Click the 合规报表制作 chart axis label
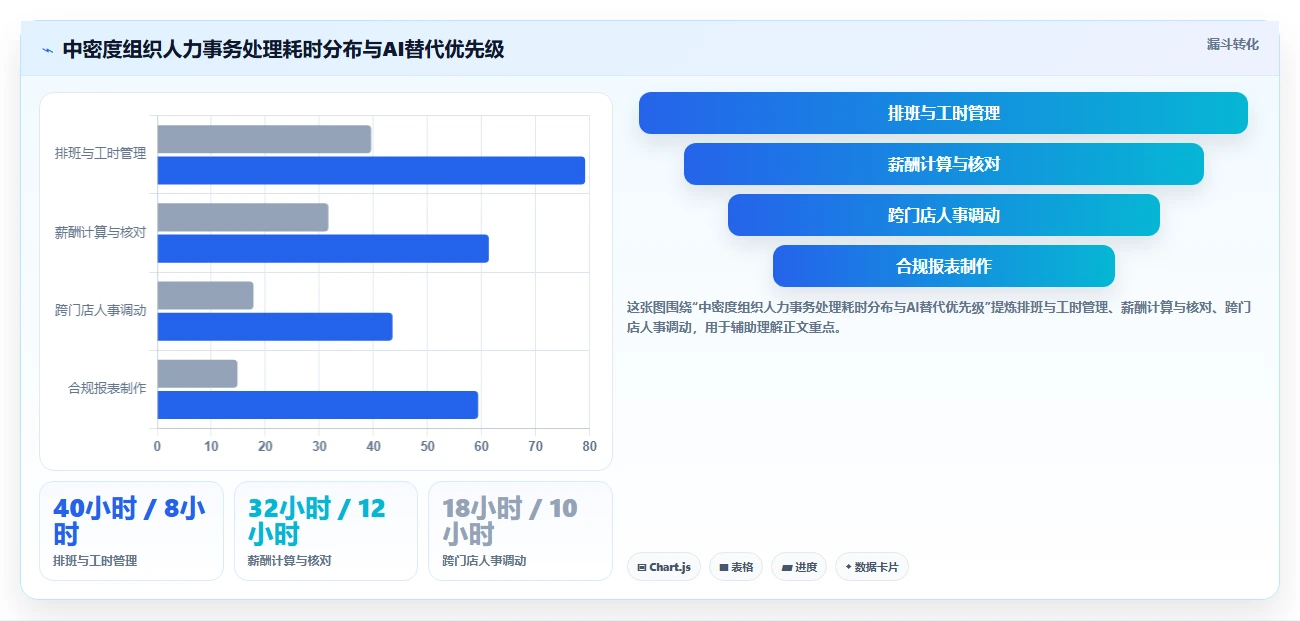This screenshot has width=1300, height=621. 107,388
